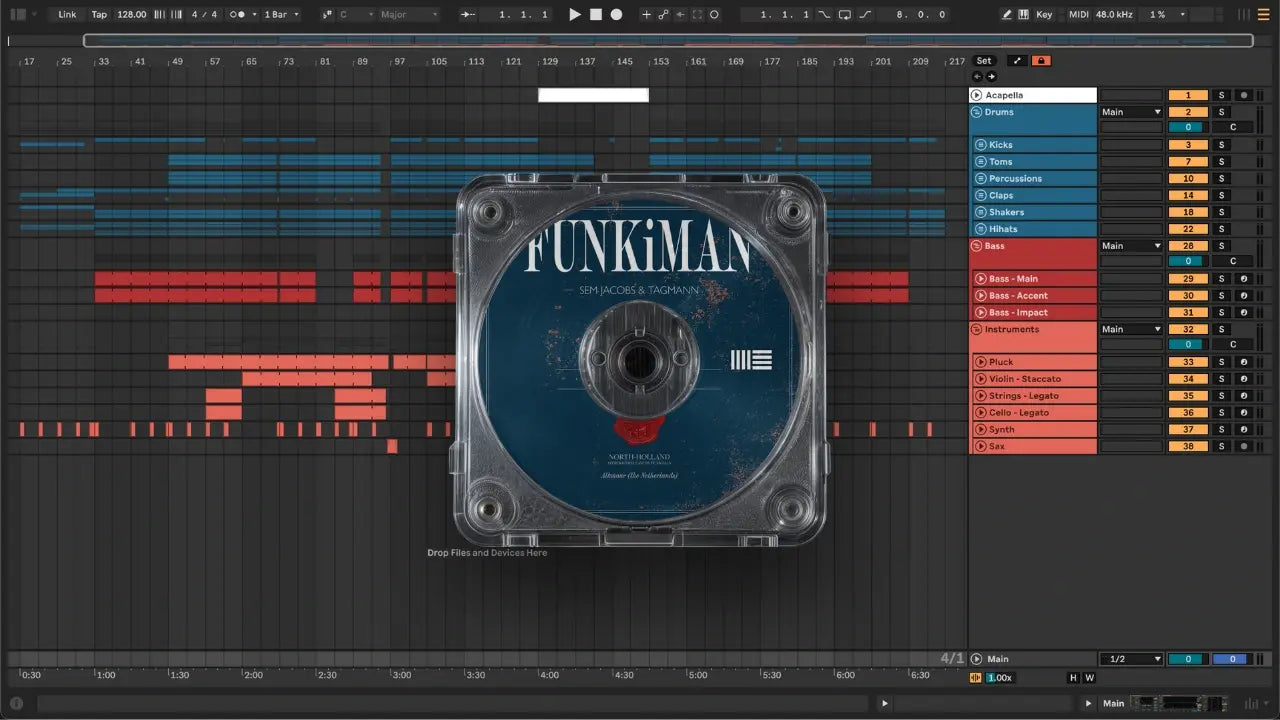Click the lock icon next to Set
The image size is (1280, 720).
[1041, 61]
